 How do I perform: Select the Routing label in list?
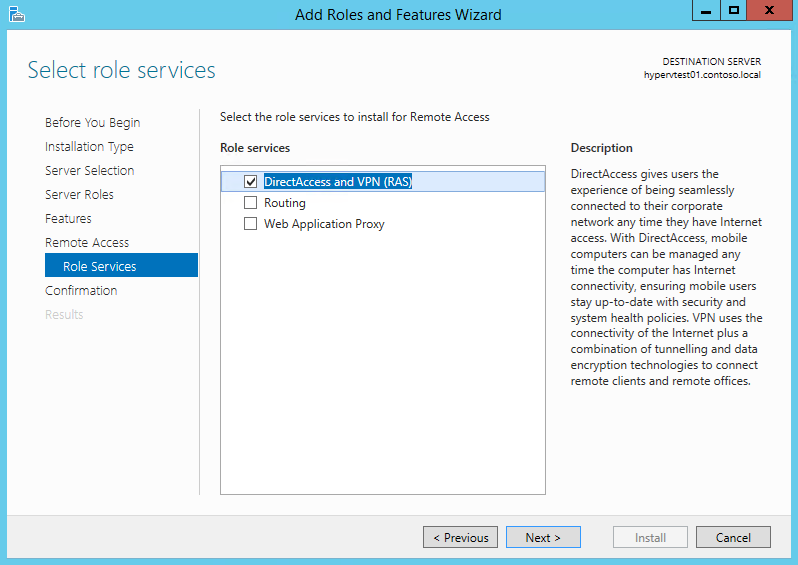pos(284,203)
